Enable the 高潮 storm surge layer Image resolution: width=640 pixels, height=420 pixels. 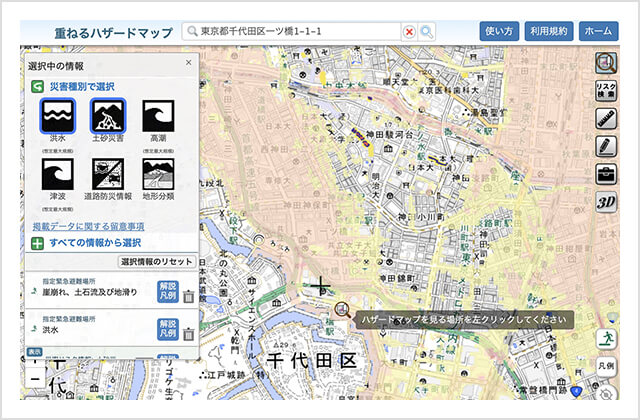158,116
